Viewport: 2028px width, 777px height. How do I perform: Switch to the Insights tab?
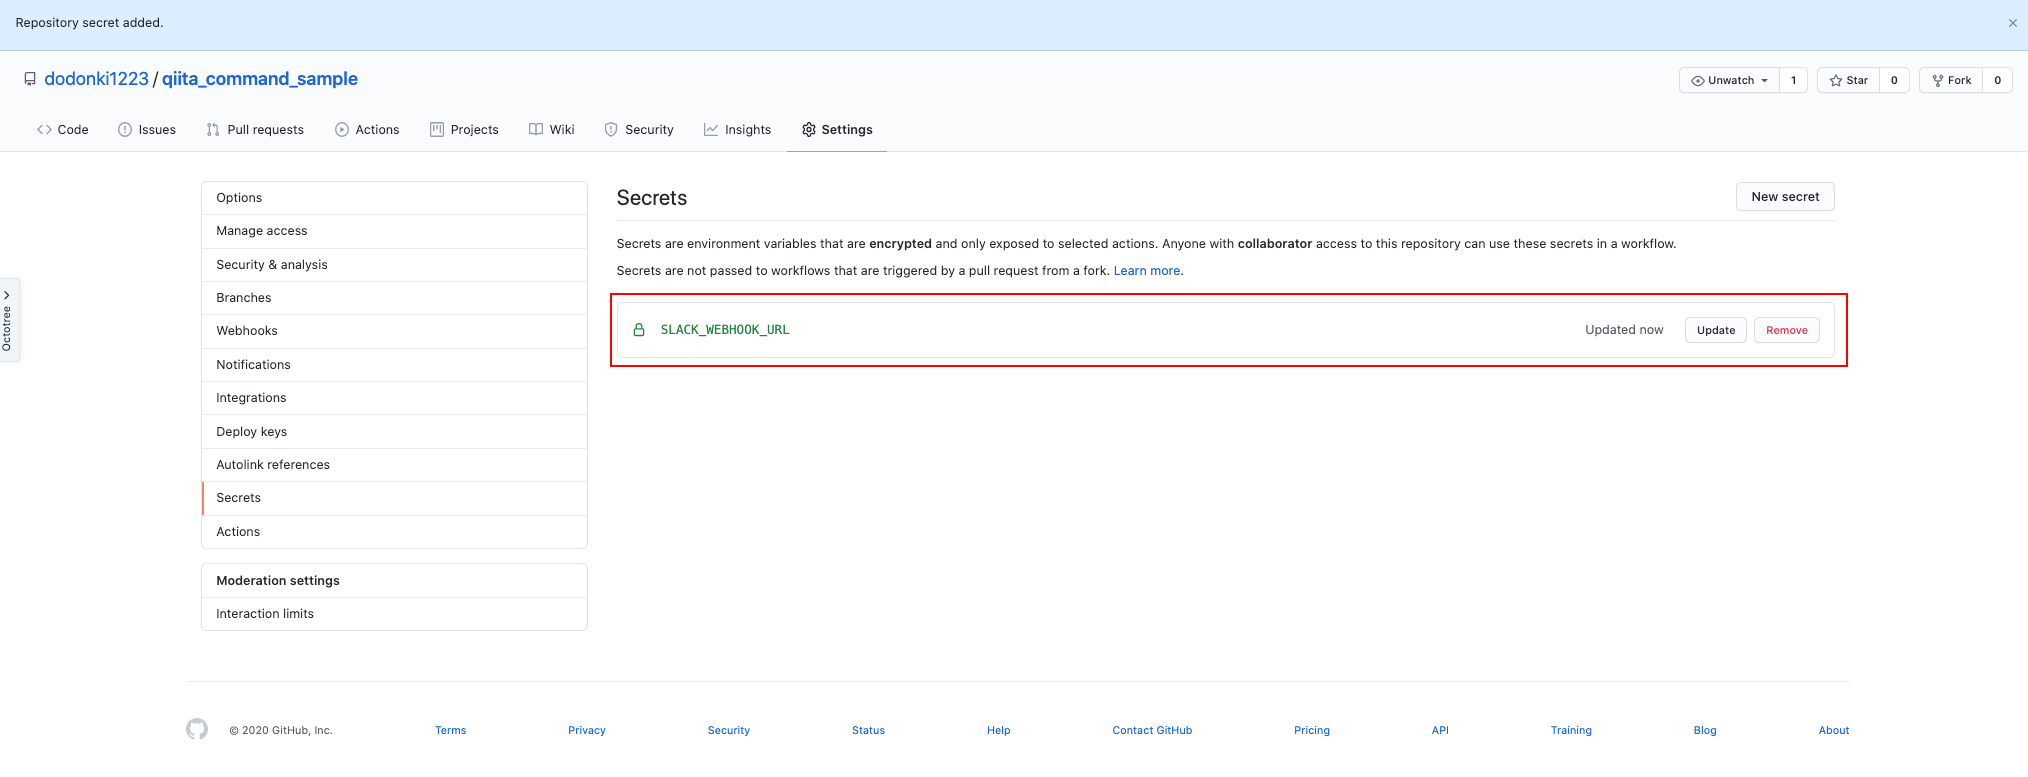(x=737, y=130)
